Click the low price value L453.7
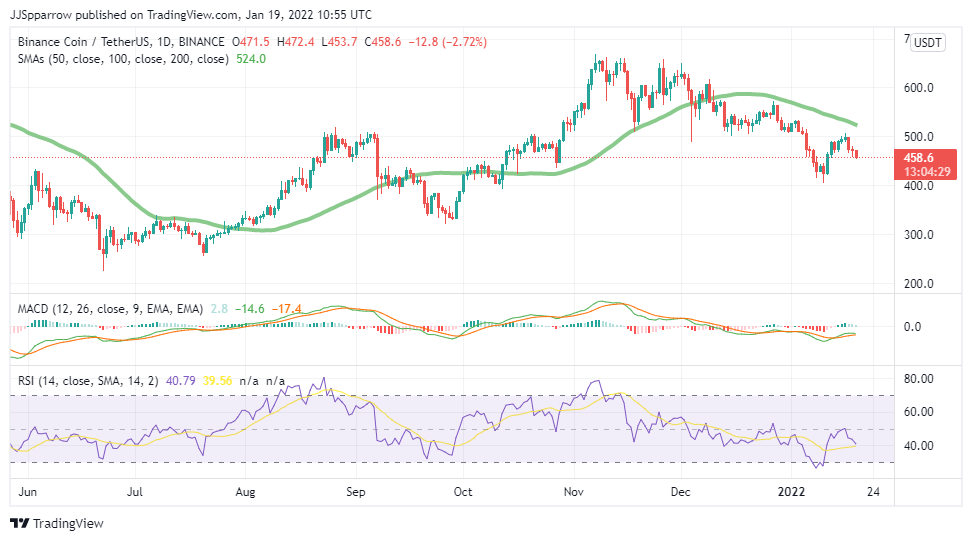972x541 pixels. click(339, 42)
